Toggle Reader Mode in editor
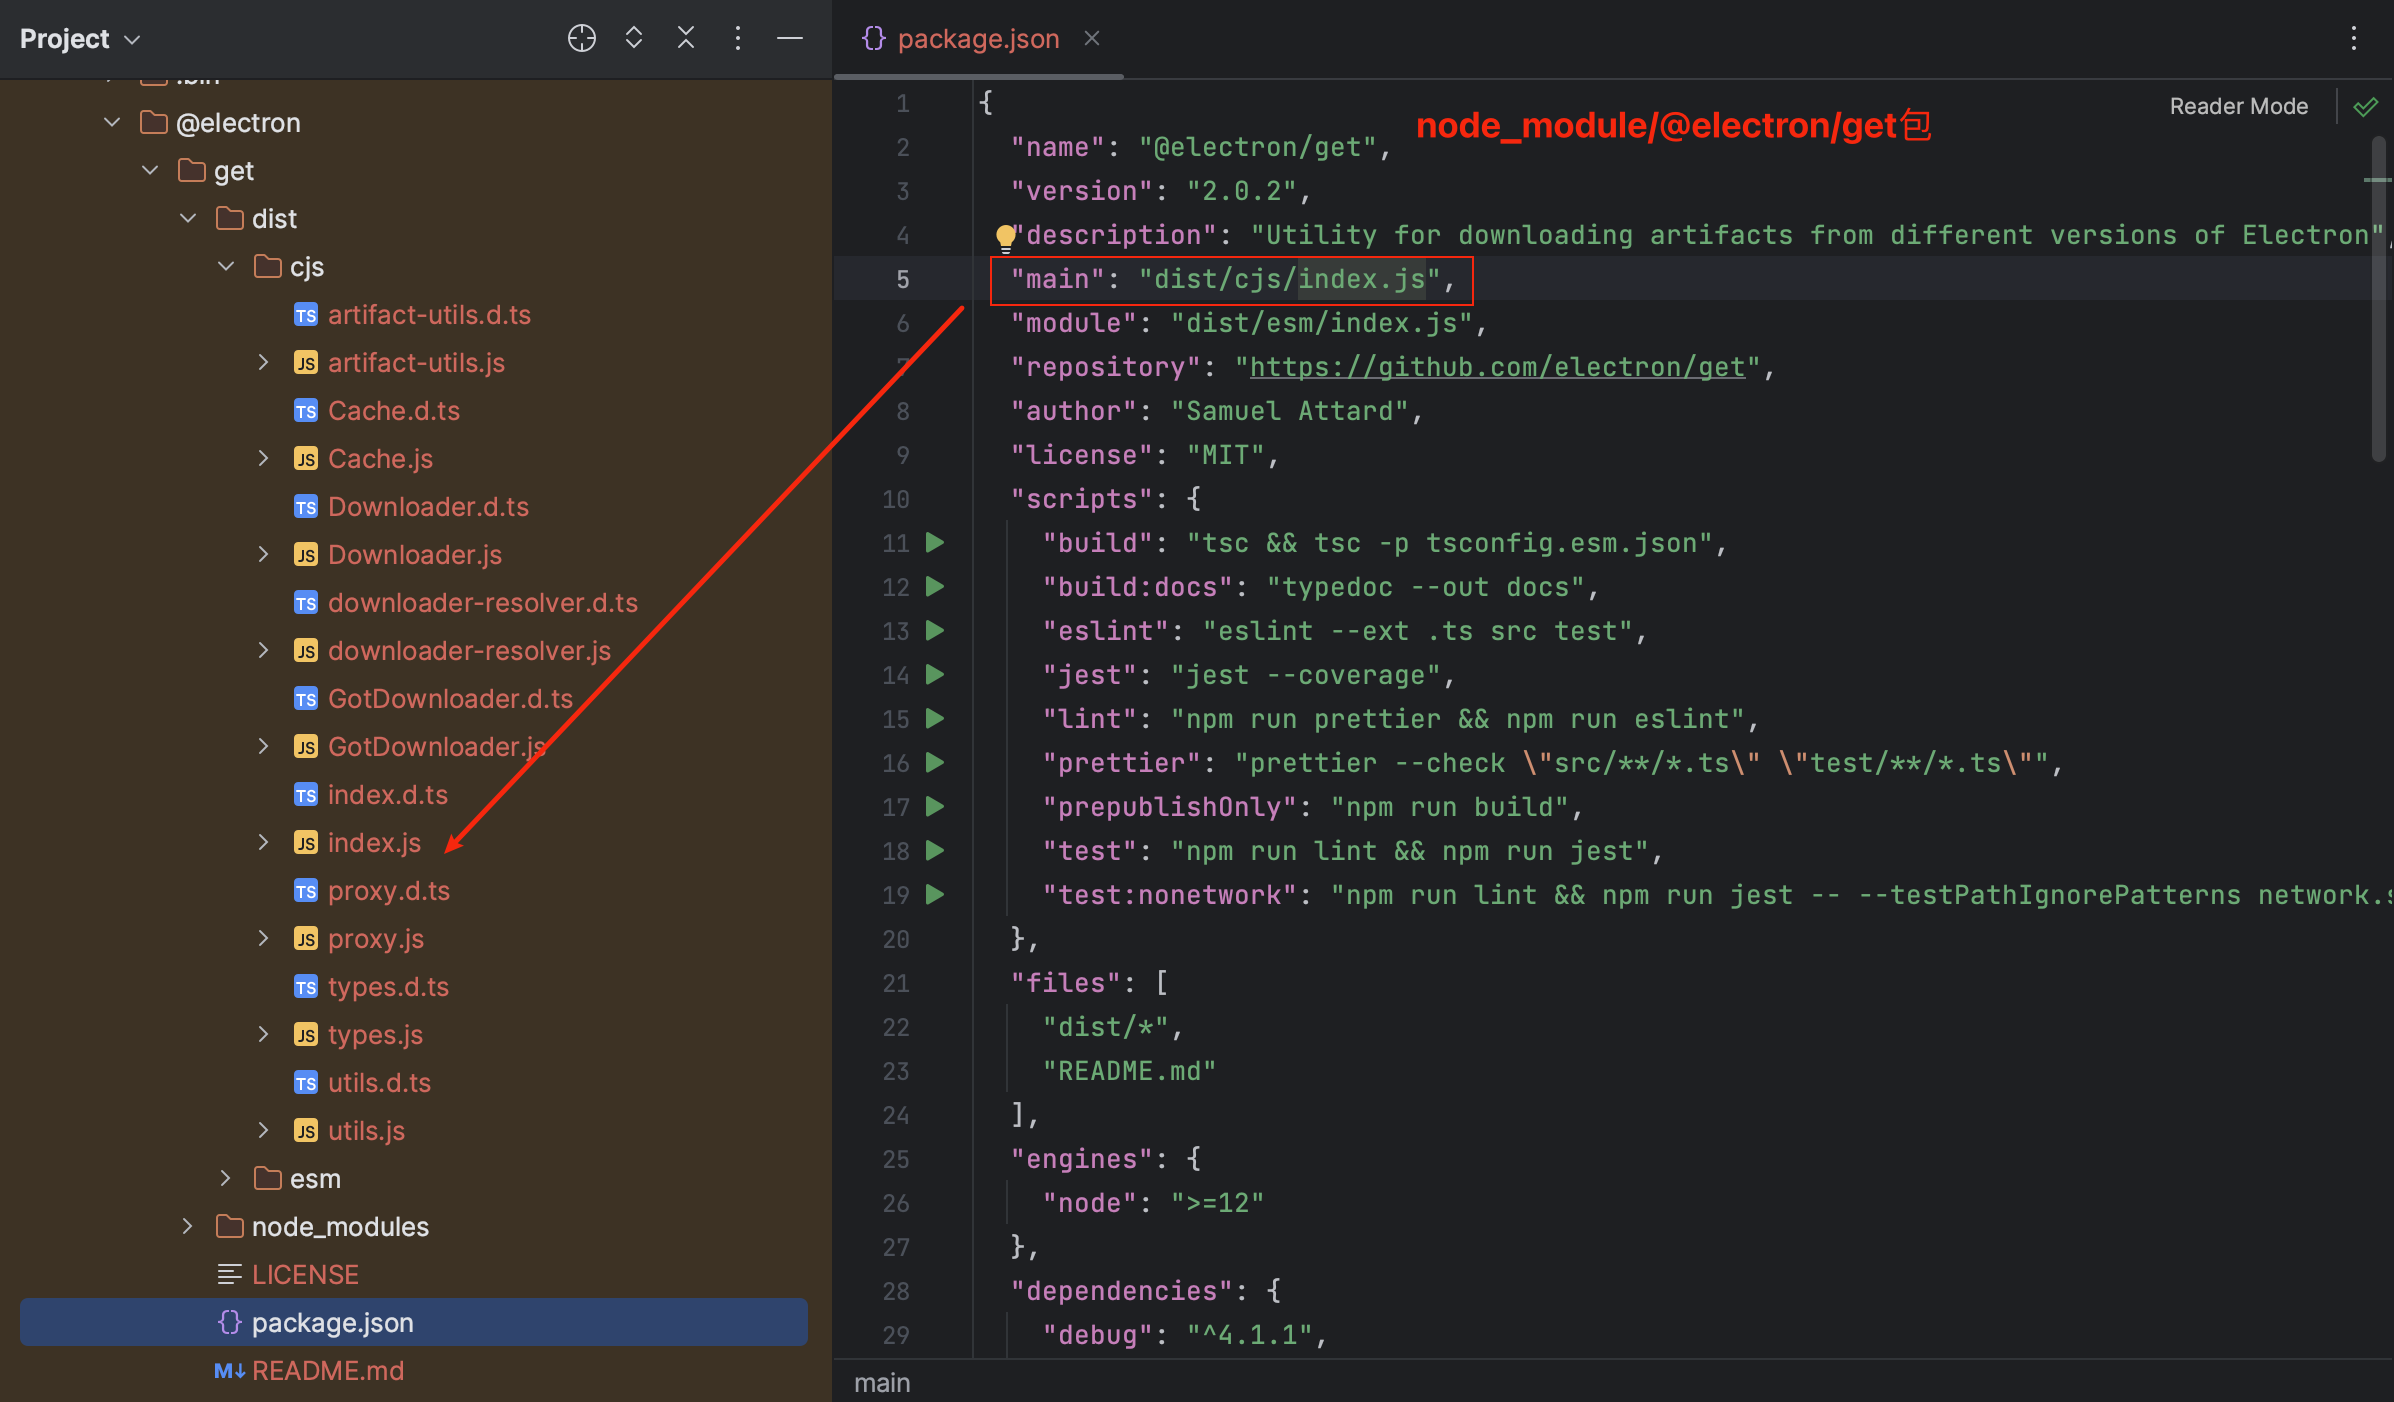The width and height of the screenshot is (2394, 1402). 2238,106
